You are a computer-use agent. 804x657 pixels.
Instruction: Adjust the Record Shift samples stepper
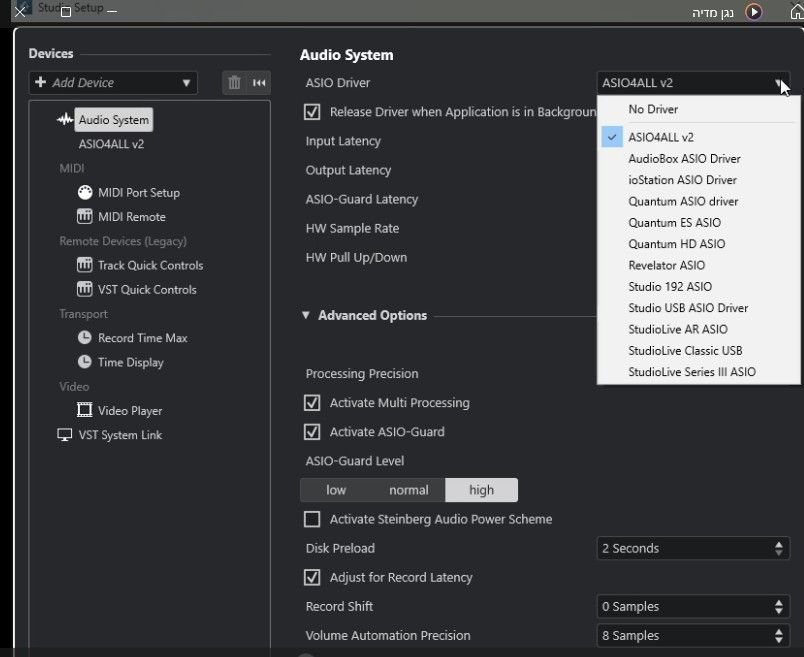click(x=779, y=607)
